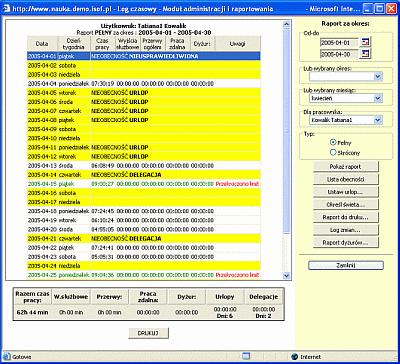This screenshot has height=364, width=400.
Task: Click the W.służbowe summary header
Action: 71,297
